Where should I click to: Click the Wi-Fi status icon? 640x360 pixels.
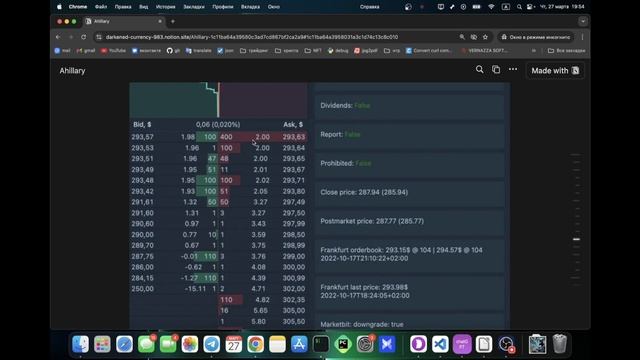tap(491, 7)
